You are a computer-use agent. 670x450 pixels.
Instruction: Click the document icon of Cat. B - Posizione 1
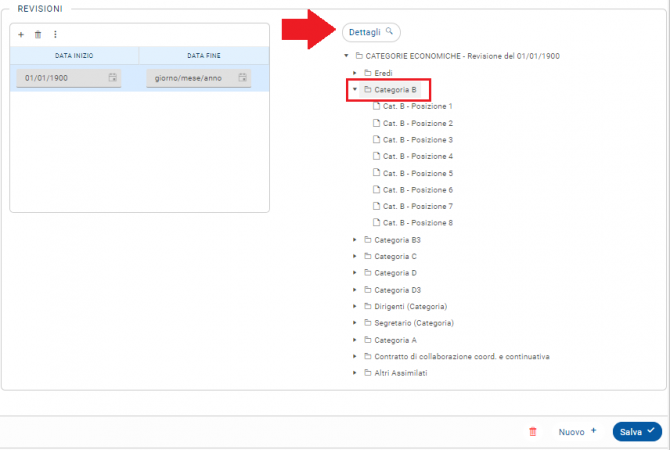(x=376, y=106)
